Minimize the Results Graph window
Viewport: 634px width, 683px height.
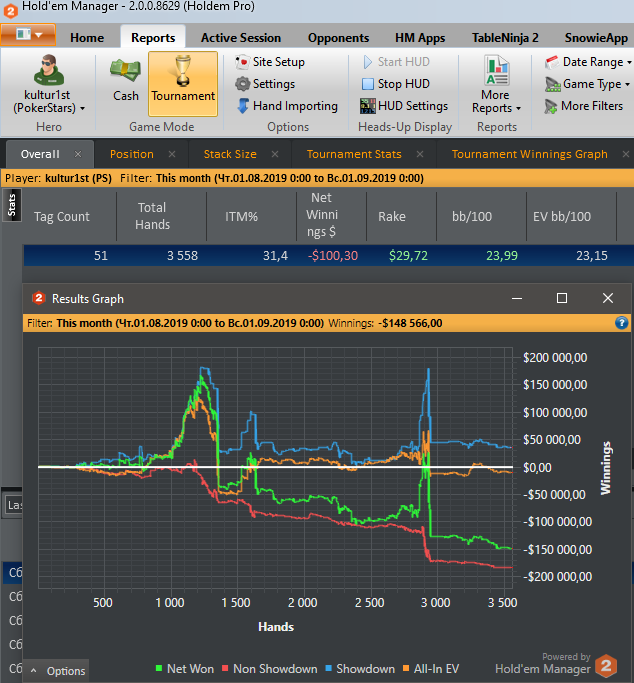[517, 298]
